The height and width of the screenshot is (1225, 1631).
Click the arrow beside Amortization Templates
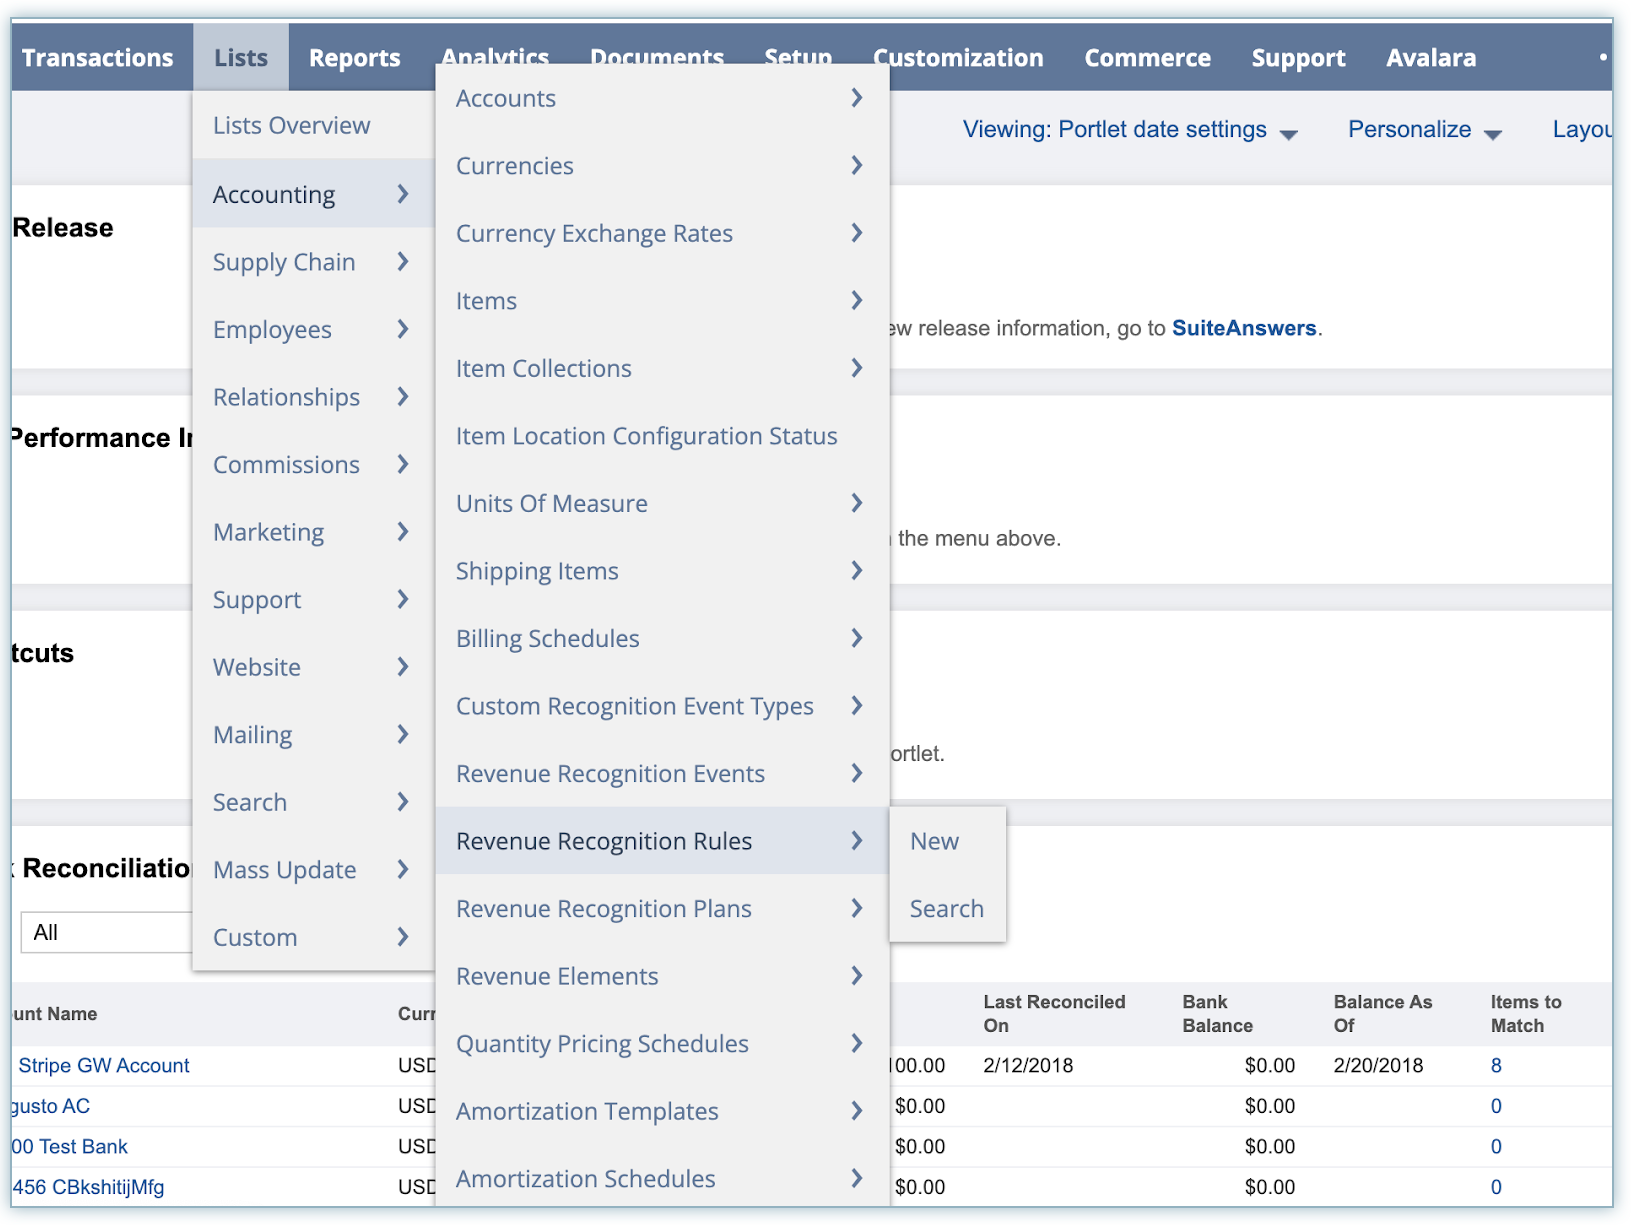[856, 1111]
